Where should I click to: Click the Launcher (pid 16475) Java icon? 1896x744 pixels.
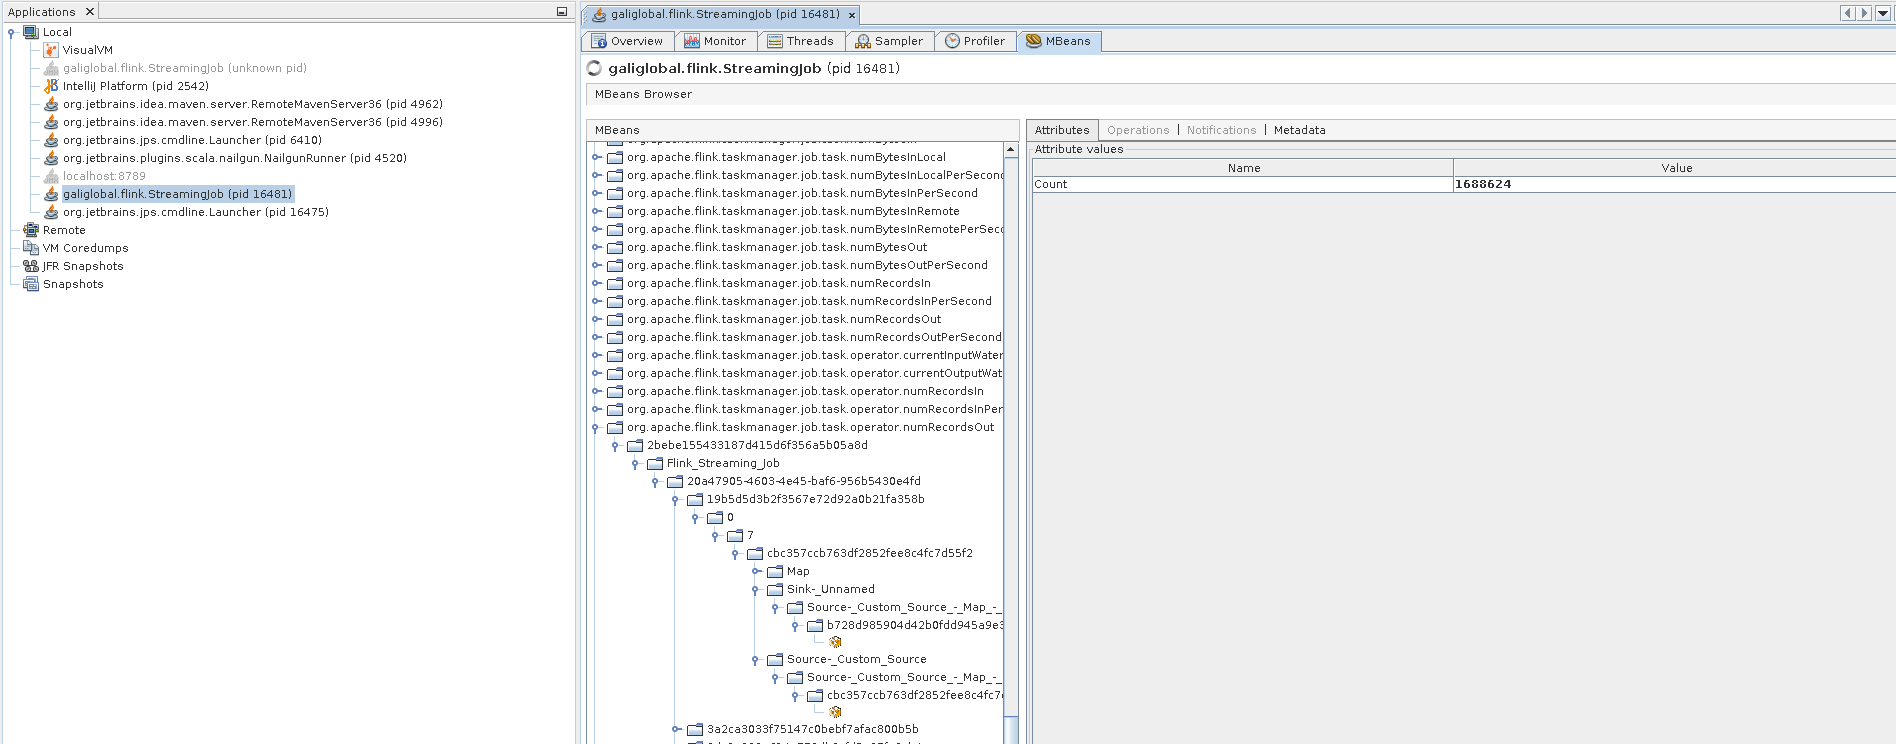pos(51,212)
